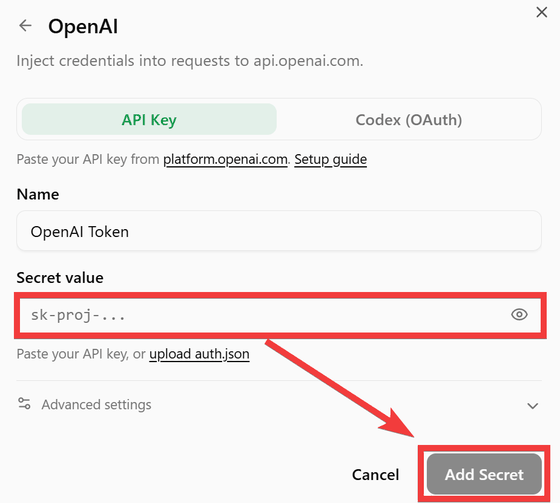The image size is (560, 503).
Task: Expand Advanced settings via chevron arrow
Action: 532,406
